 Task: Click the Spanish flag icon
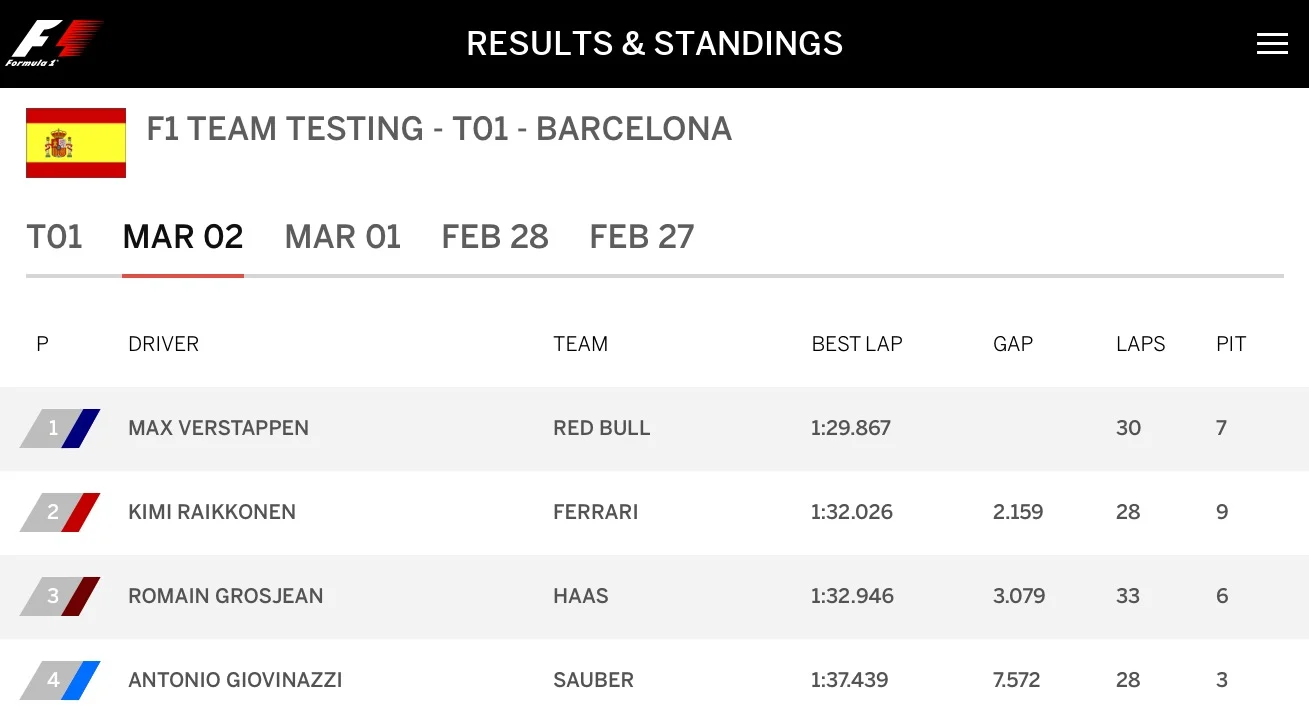(x=76, y=143)
